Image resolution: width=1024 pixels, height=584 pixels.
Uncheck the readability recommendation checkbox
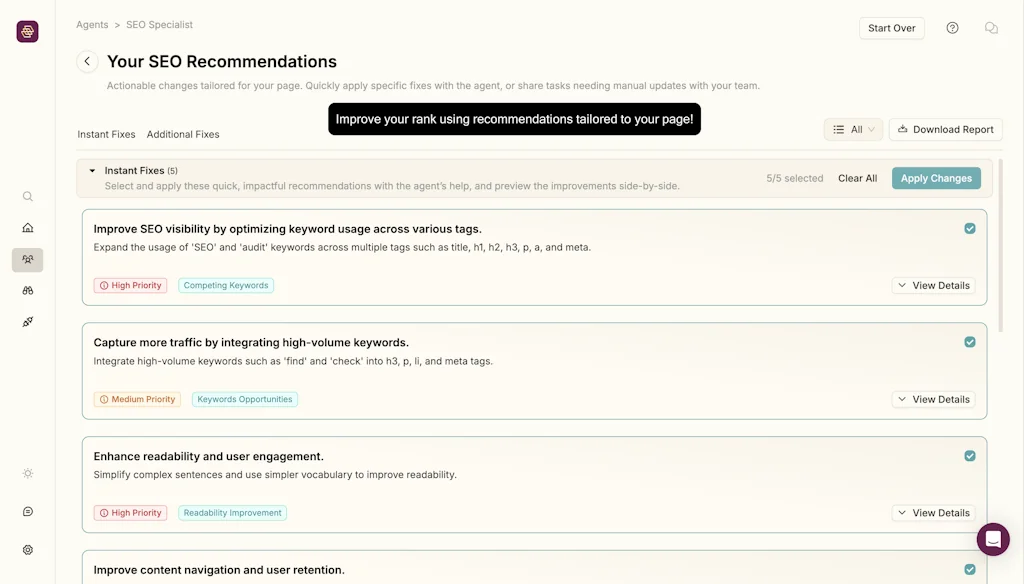pyautogui.click(x=970, y=456)
